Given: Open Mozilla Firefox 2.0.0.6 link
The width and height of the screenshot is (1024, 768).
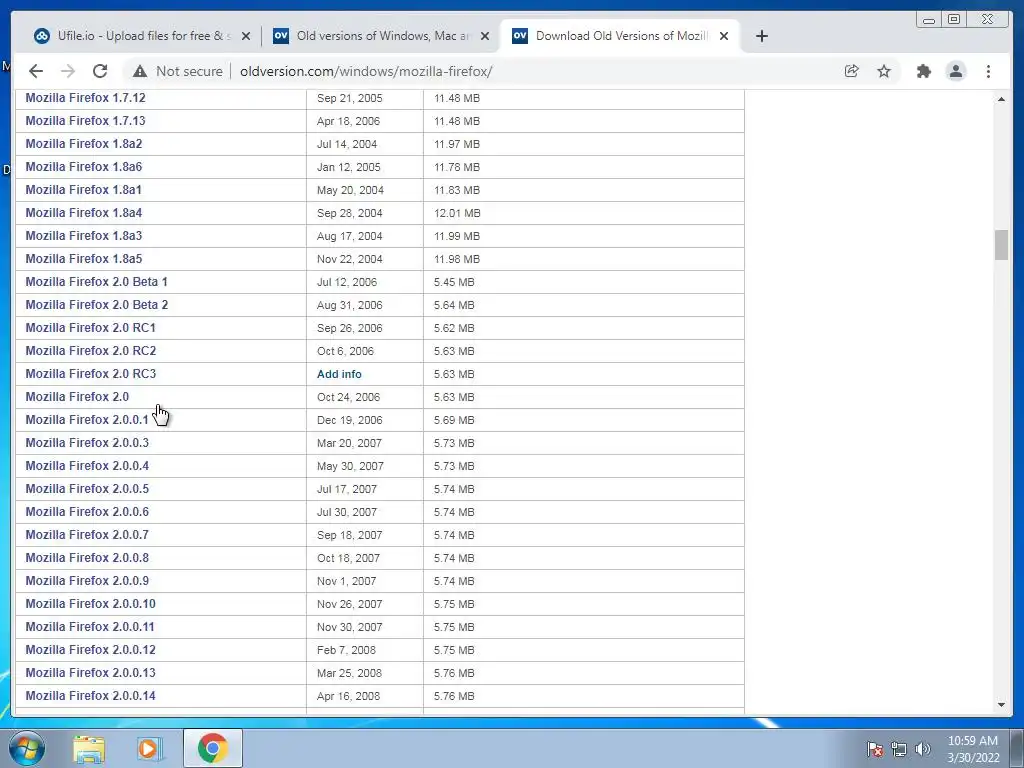Looking at the screenshot, I should [x=87, y=512].
